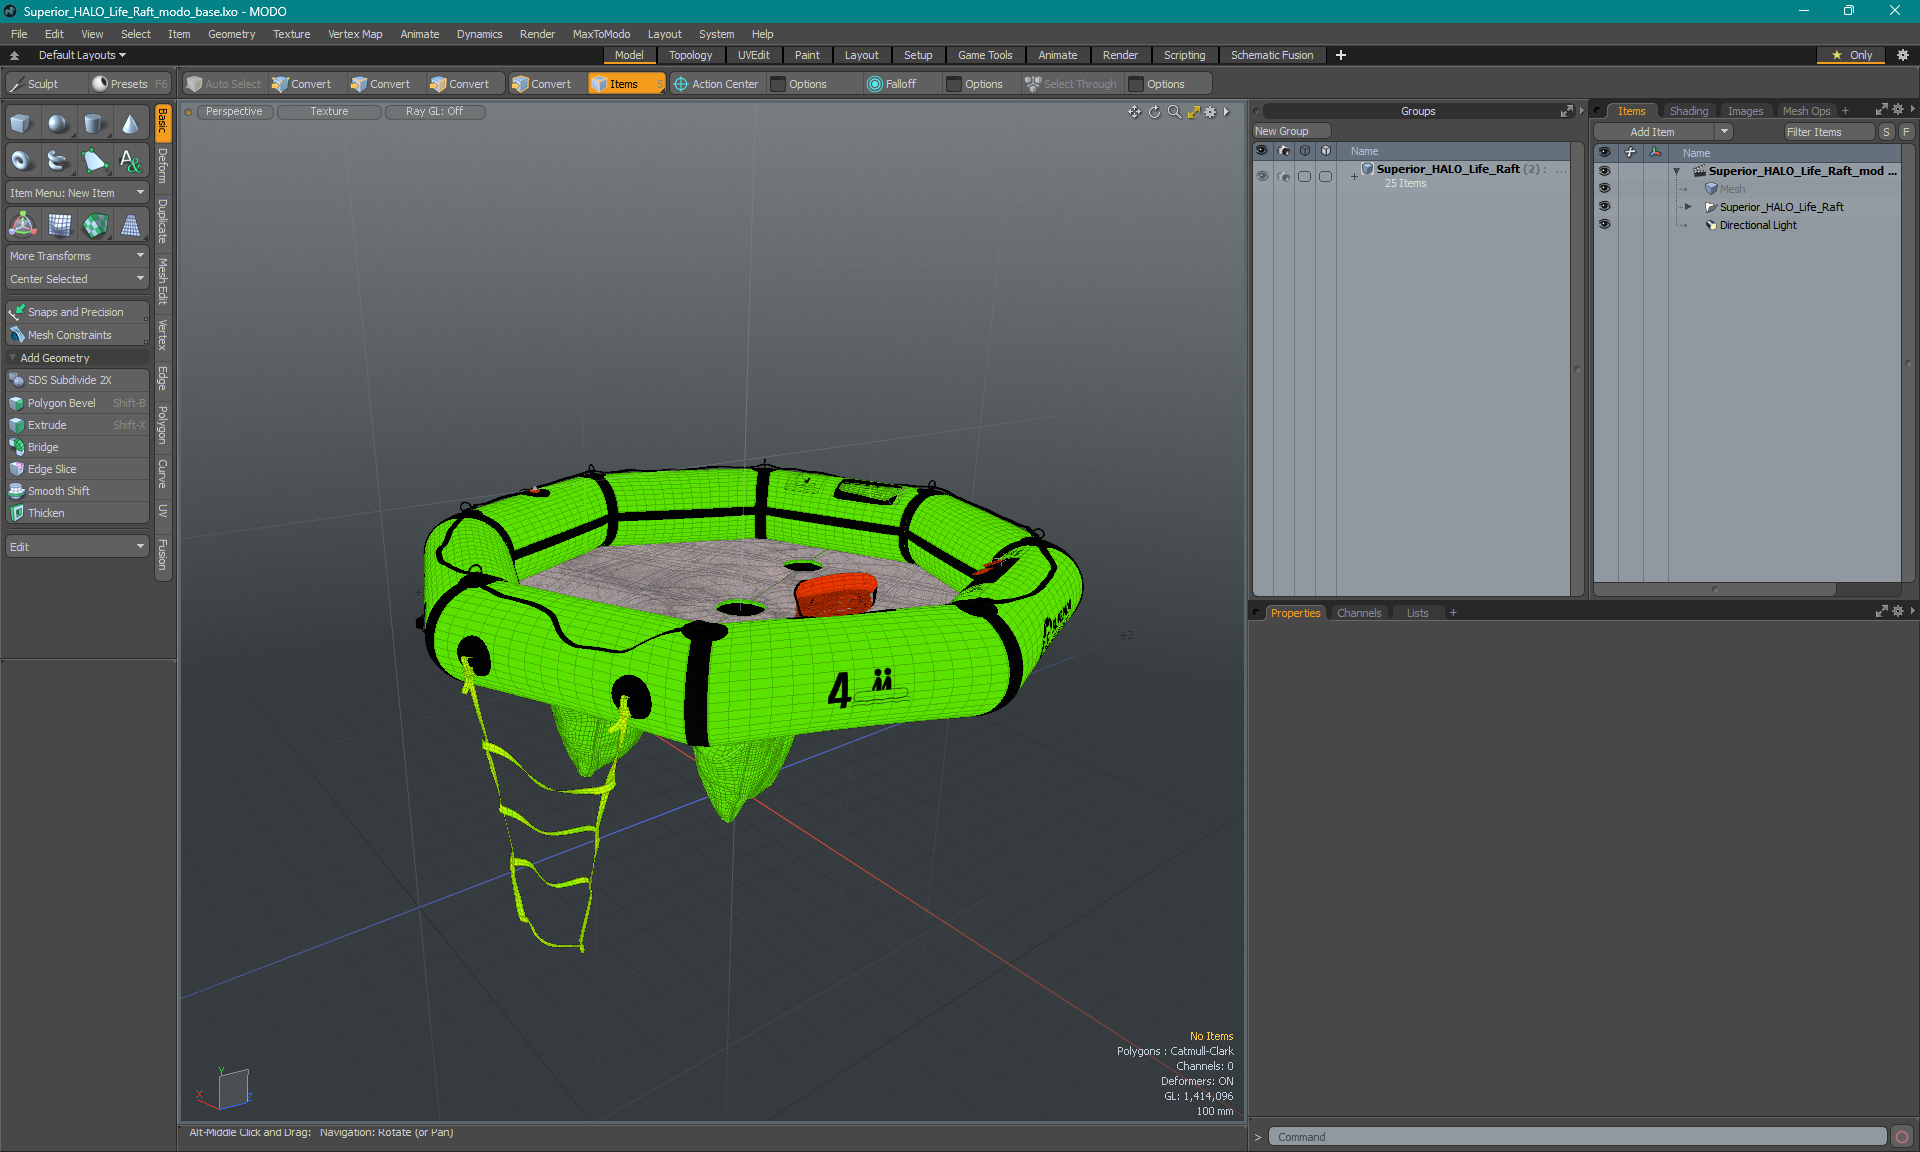The image size is (1920, 1152).
Task: Toggle the Only star button
Action: click(x=1851, y=55)
